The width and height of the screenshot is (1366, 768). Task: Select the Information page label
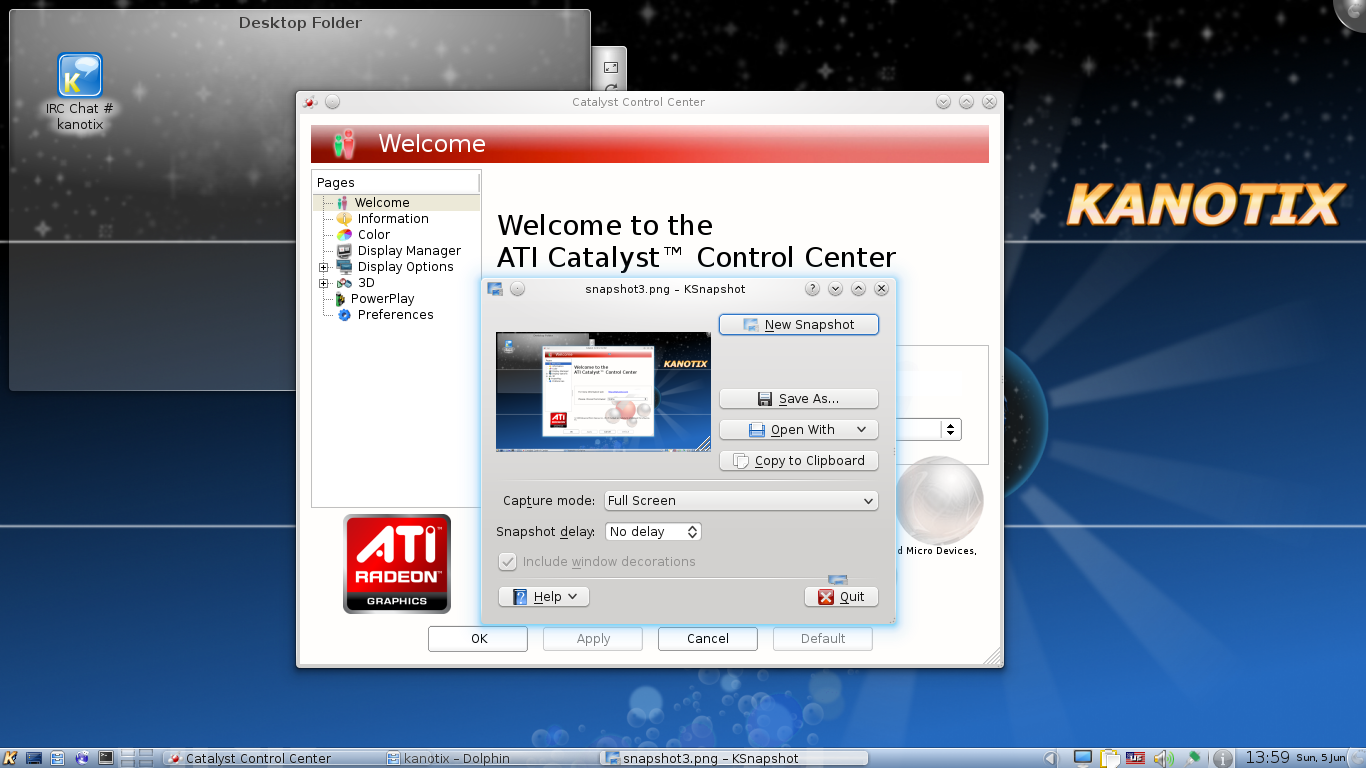pos(393,219)
